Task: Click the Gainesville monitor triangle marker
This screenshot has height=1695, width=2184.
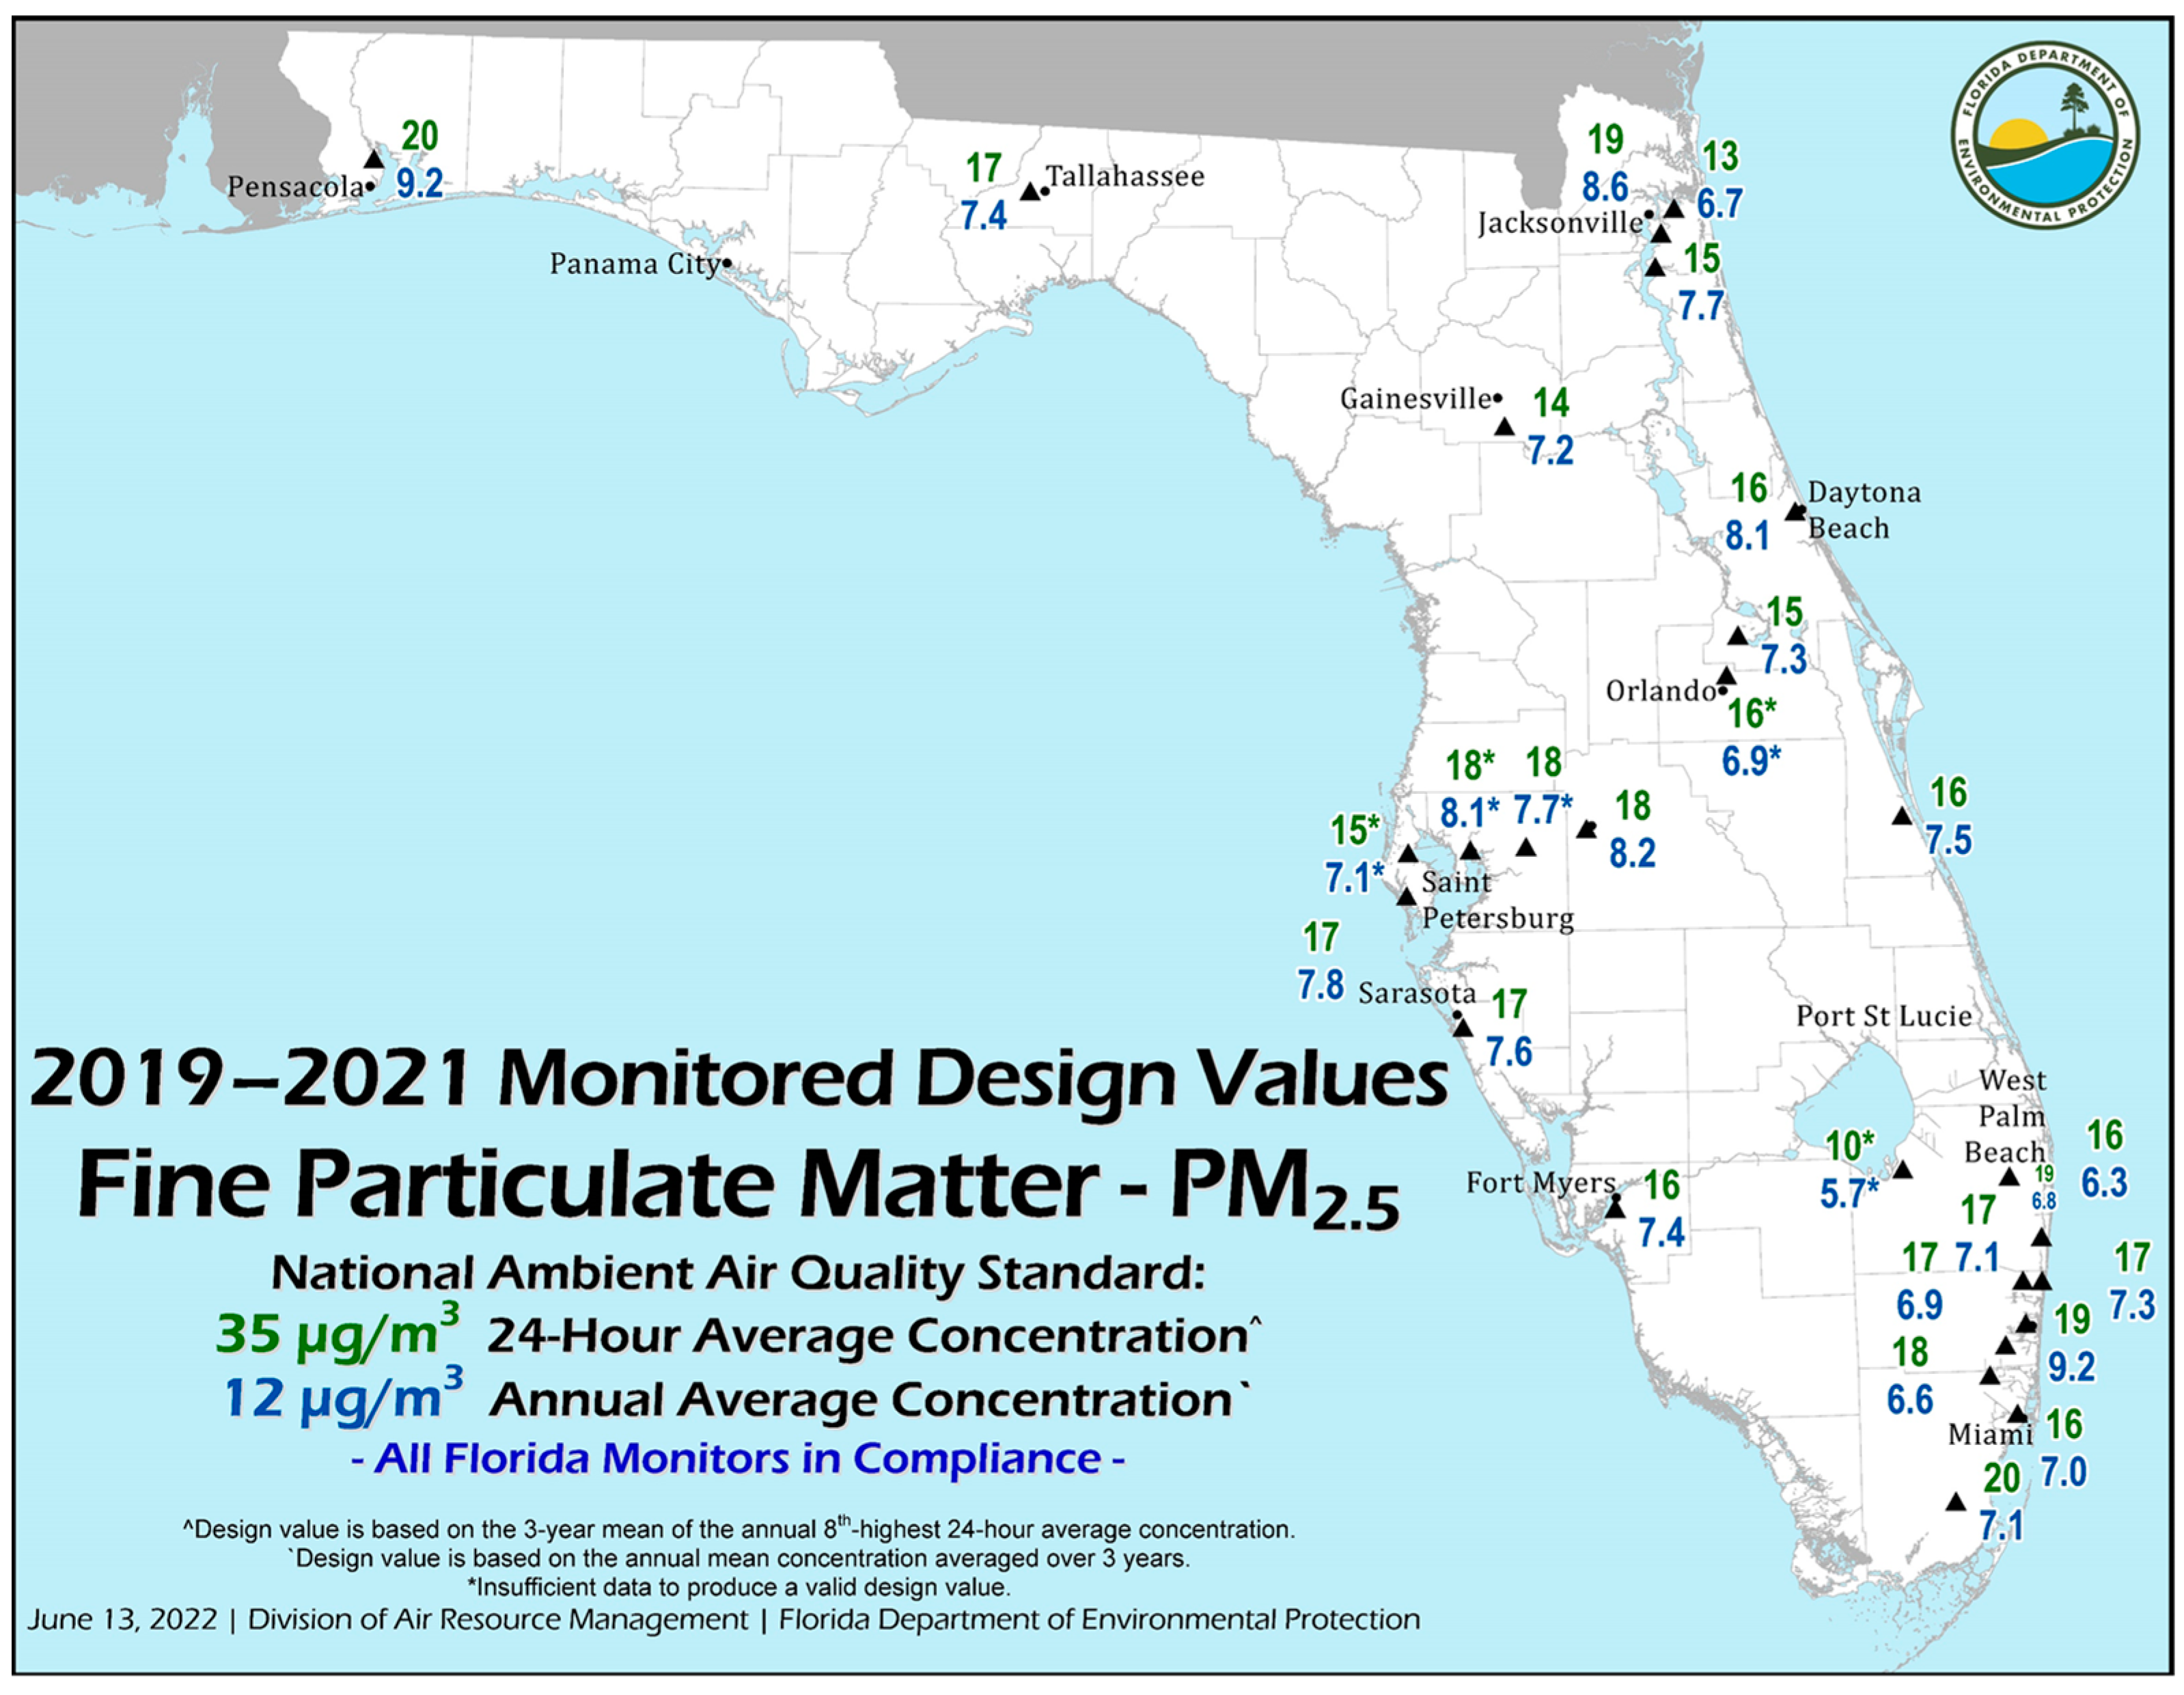Action: point(1504,427)
